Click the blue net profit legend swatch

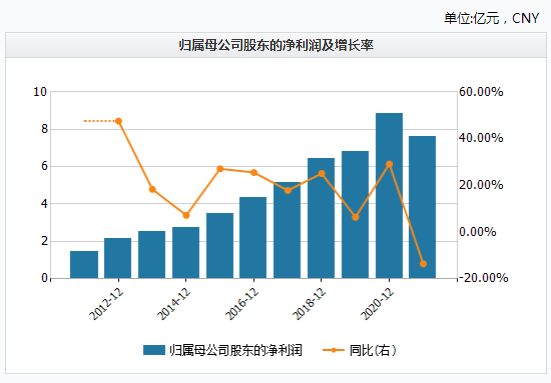(154, 350)
